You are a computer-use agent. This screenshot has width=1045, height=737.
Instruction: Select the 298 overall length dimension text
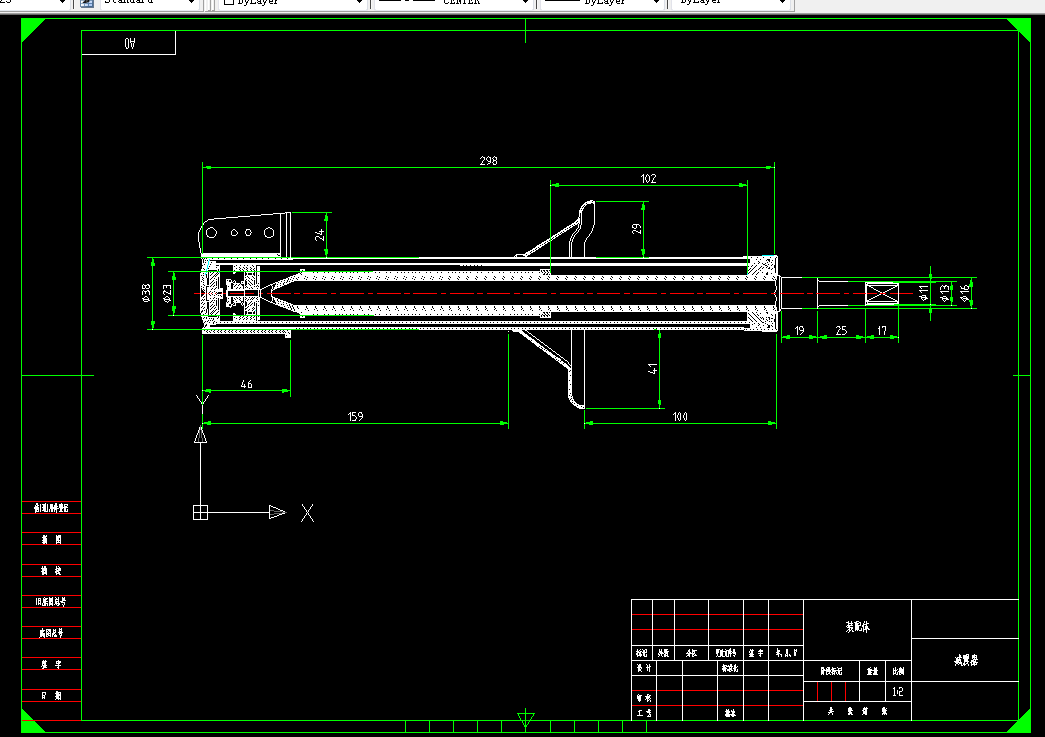click(489, 161)
